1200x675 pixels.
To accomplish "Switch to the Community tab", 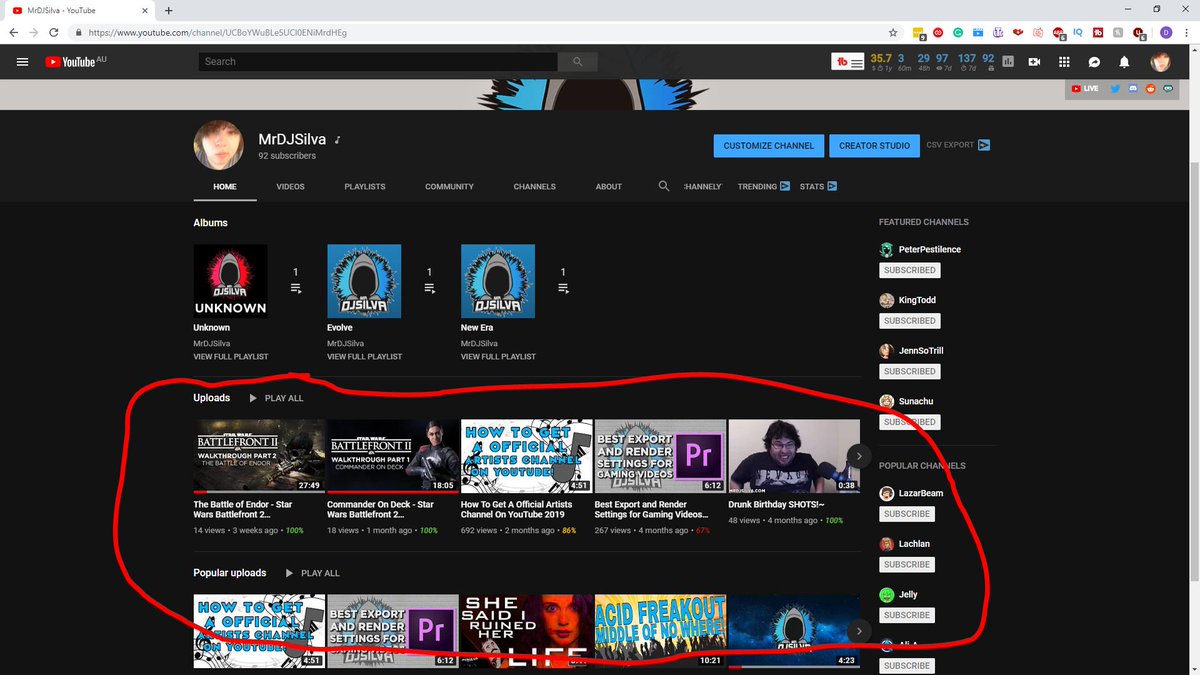I will 449,187.
